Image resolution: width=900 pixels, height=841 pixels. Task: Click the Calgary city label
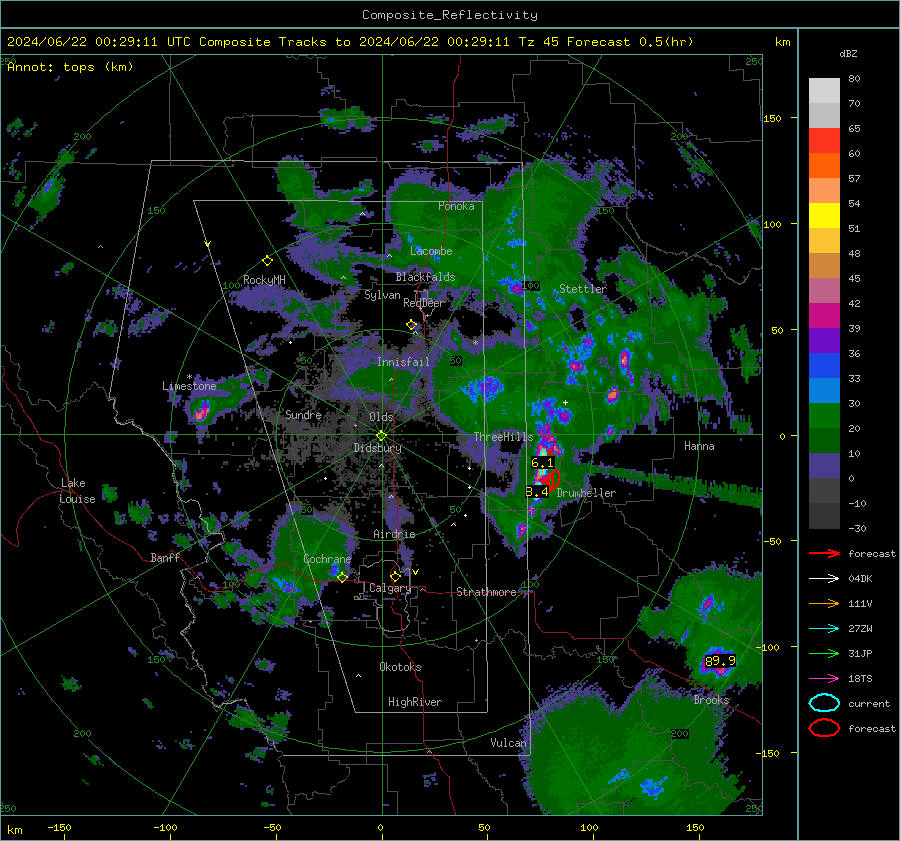coord(390,588)
